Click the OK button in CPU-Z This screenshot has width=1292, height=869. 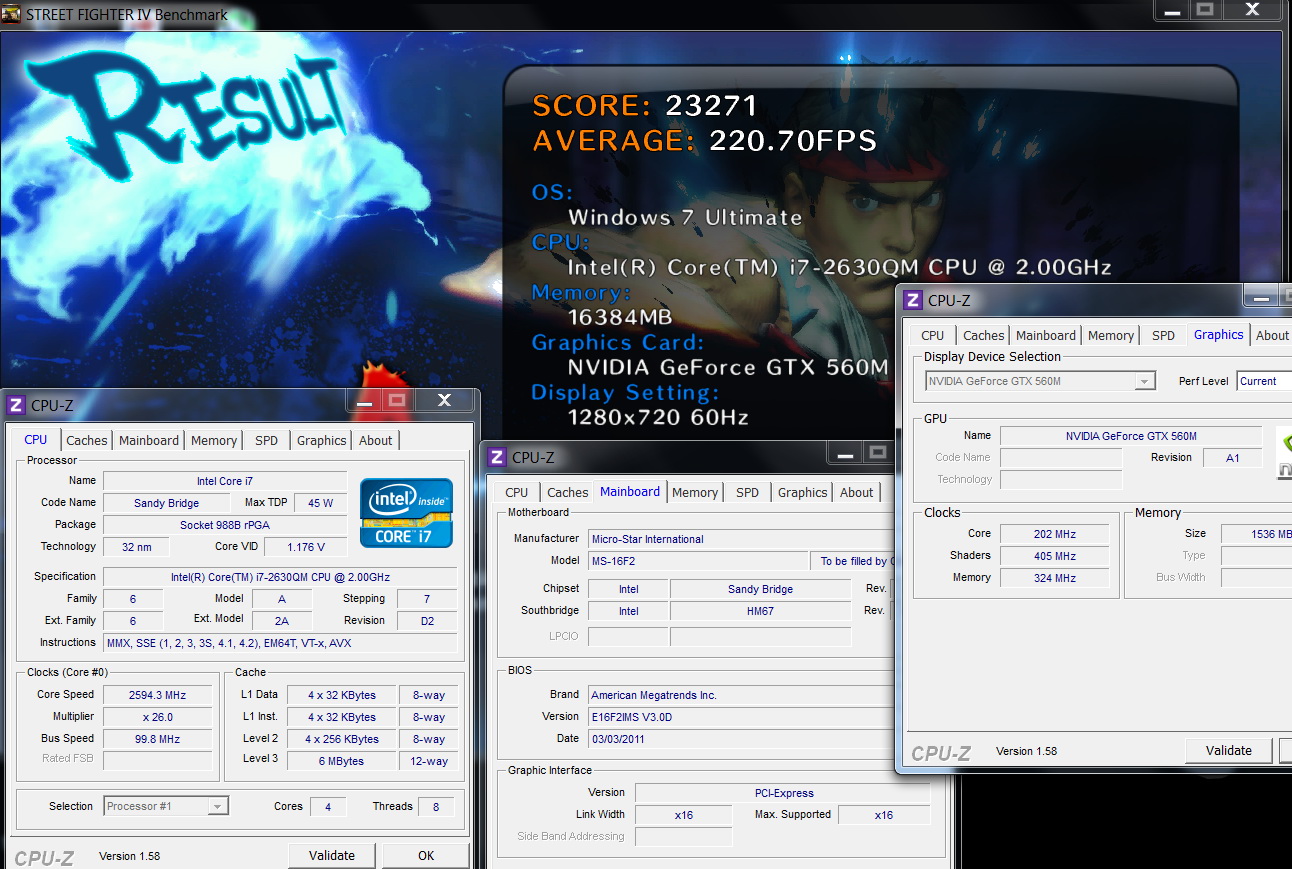(426, 855)
